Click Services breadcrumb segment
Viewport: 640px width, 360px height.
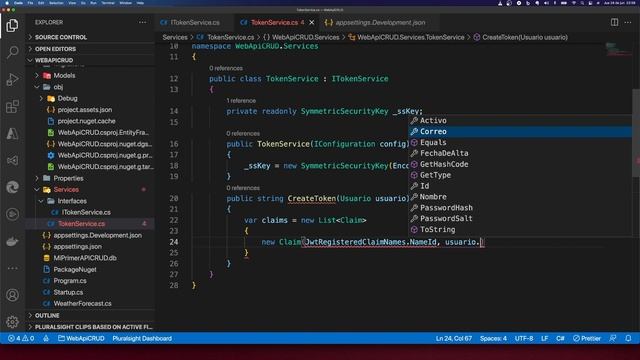coord(175,37)
